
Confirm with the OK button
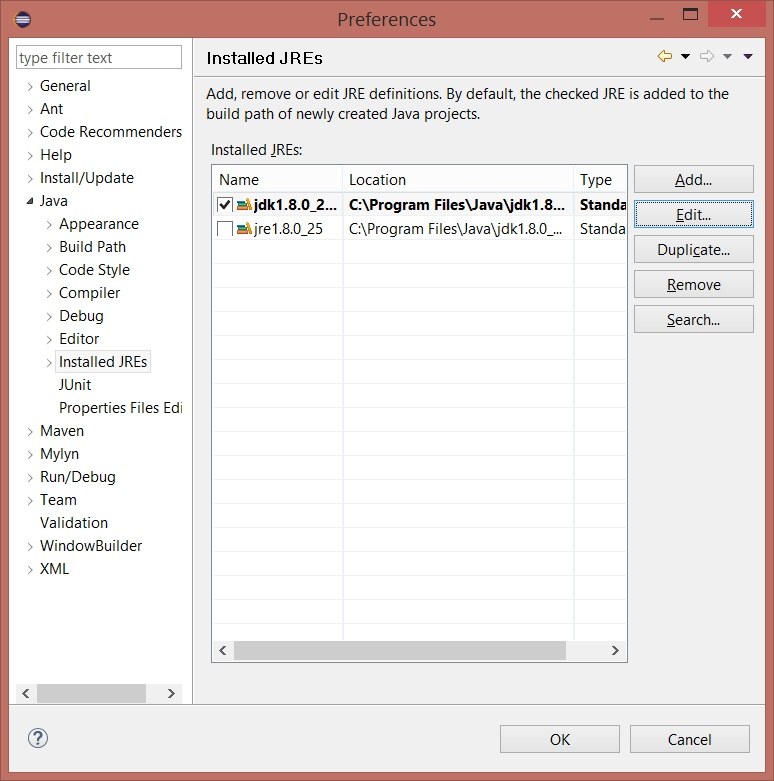point(560,739)
